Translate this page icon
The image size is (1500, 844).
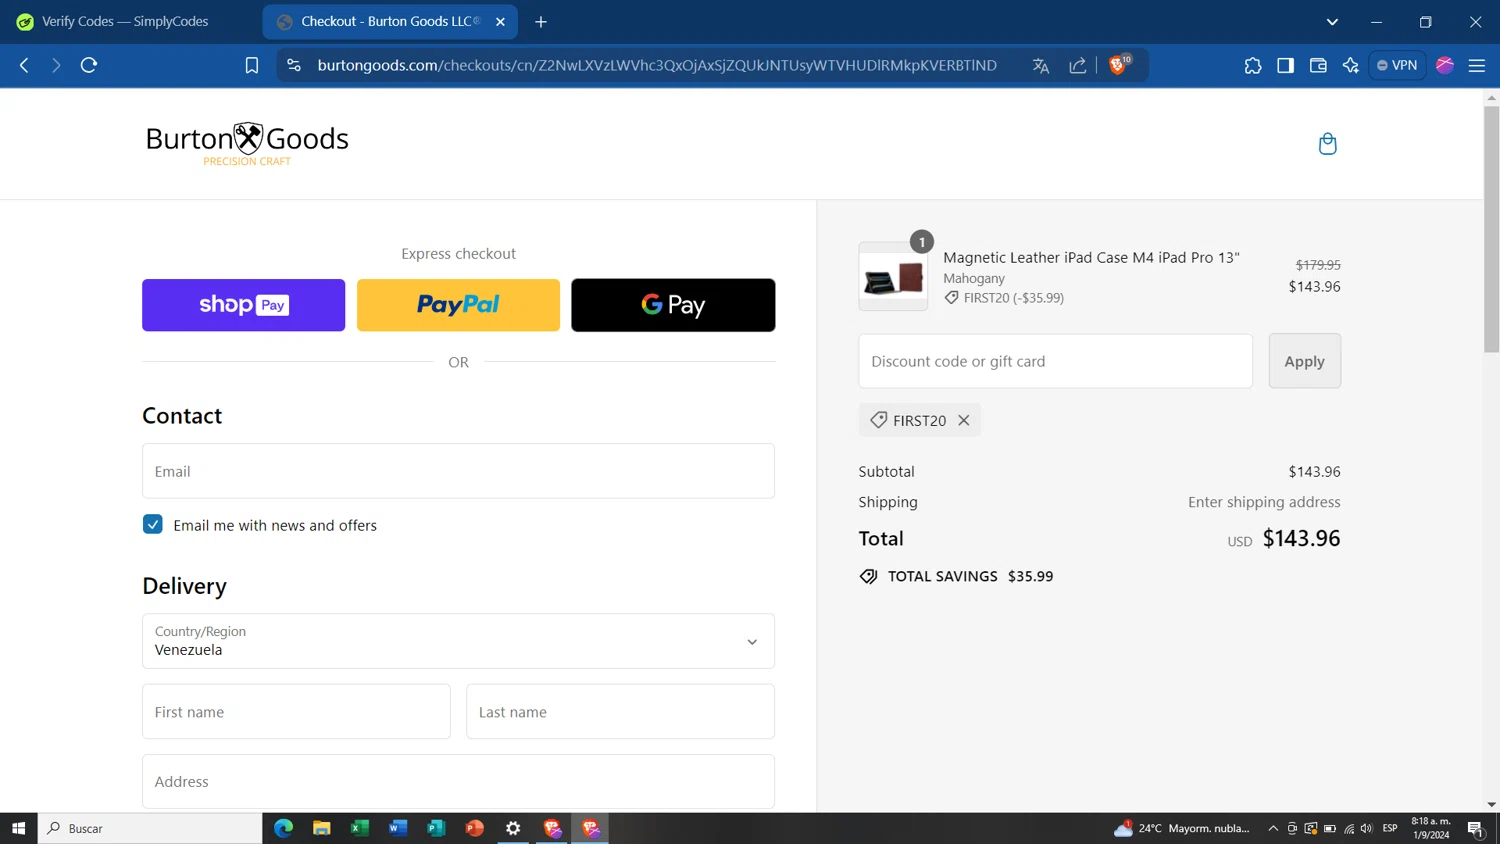pyautogui.click(x=1041, y=65)
